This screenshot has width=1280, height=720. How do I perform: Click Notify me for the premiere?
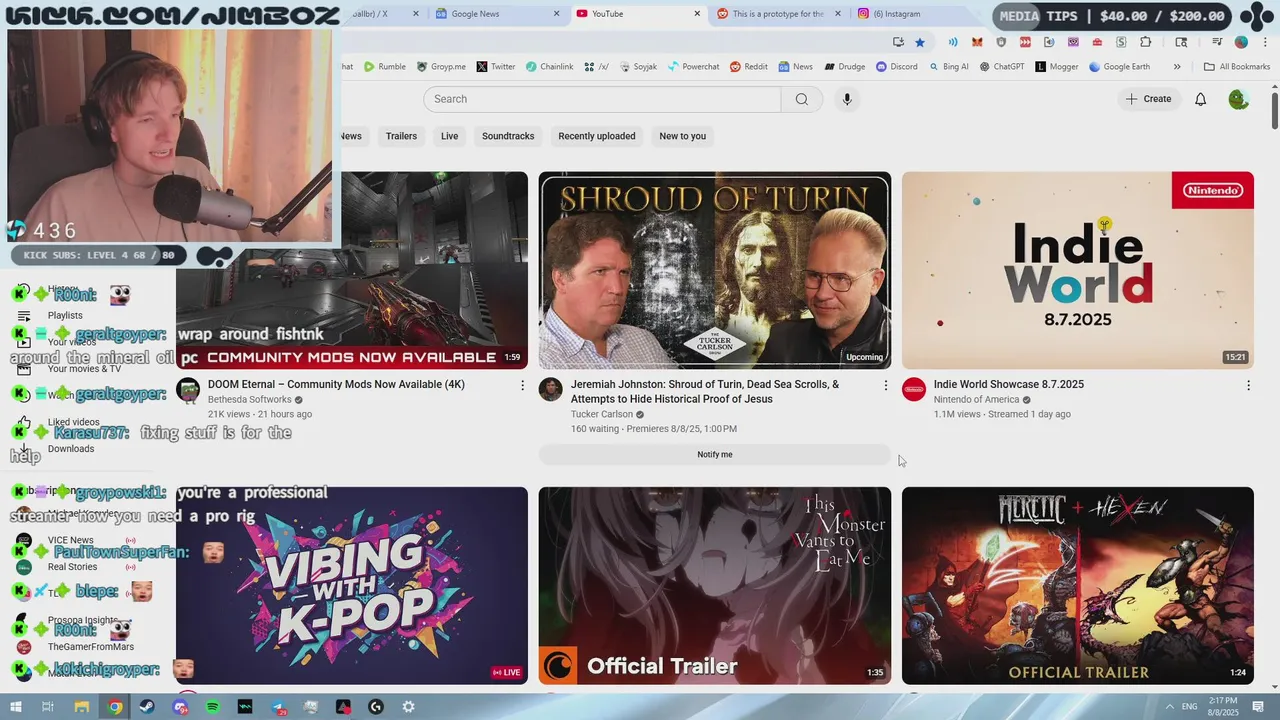point(715,454)
